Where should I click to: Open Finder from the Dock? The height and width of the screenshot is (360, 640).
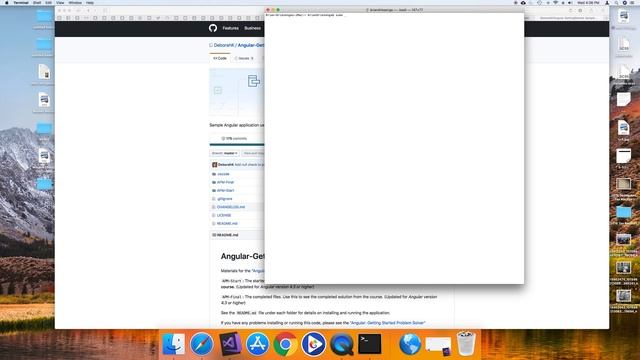[173, 344]
